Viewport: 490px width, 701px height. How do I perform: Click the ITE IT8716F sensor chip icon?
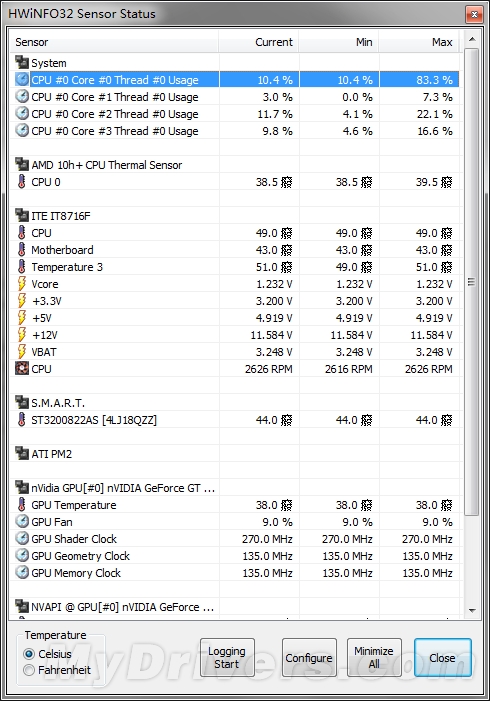[x=22, y=215]
